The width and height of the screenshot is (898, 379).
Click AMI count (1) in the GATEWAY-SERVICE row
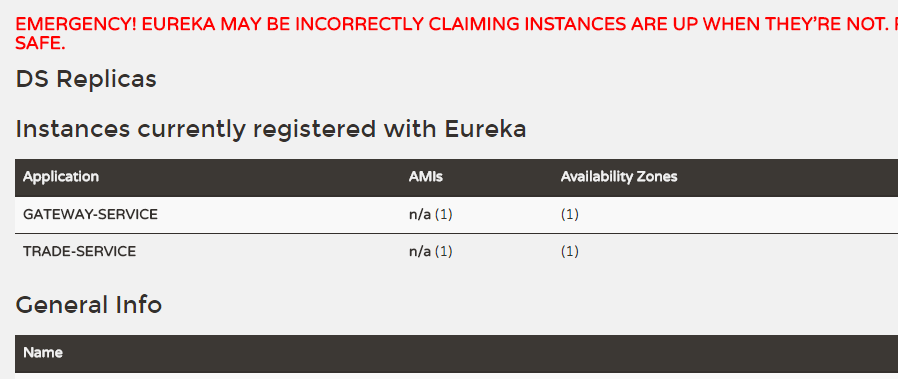tap(444, 214)
